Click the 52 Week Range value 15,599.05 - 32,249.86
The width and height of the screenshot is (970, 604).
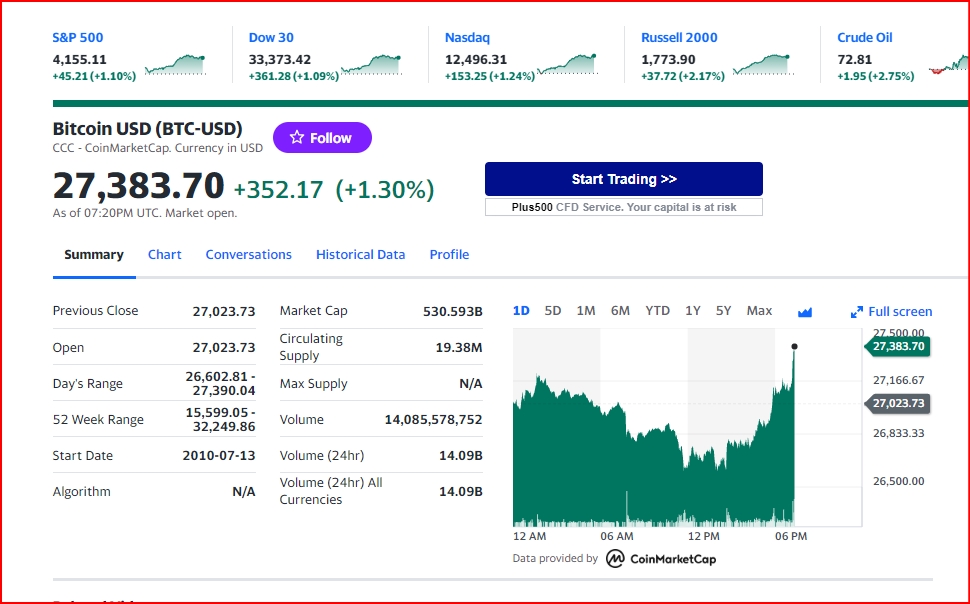coord(220,420)
